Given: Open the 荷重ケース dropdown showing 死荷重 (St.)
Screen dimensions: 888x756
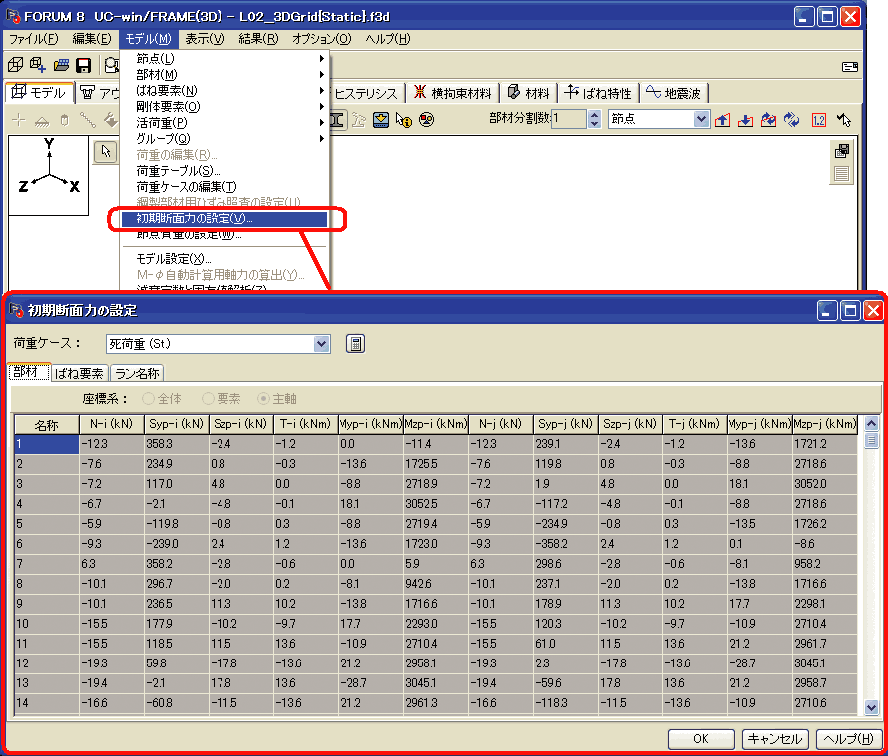Looking at the screenshot, I should click(x=218, y=344).
